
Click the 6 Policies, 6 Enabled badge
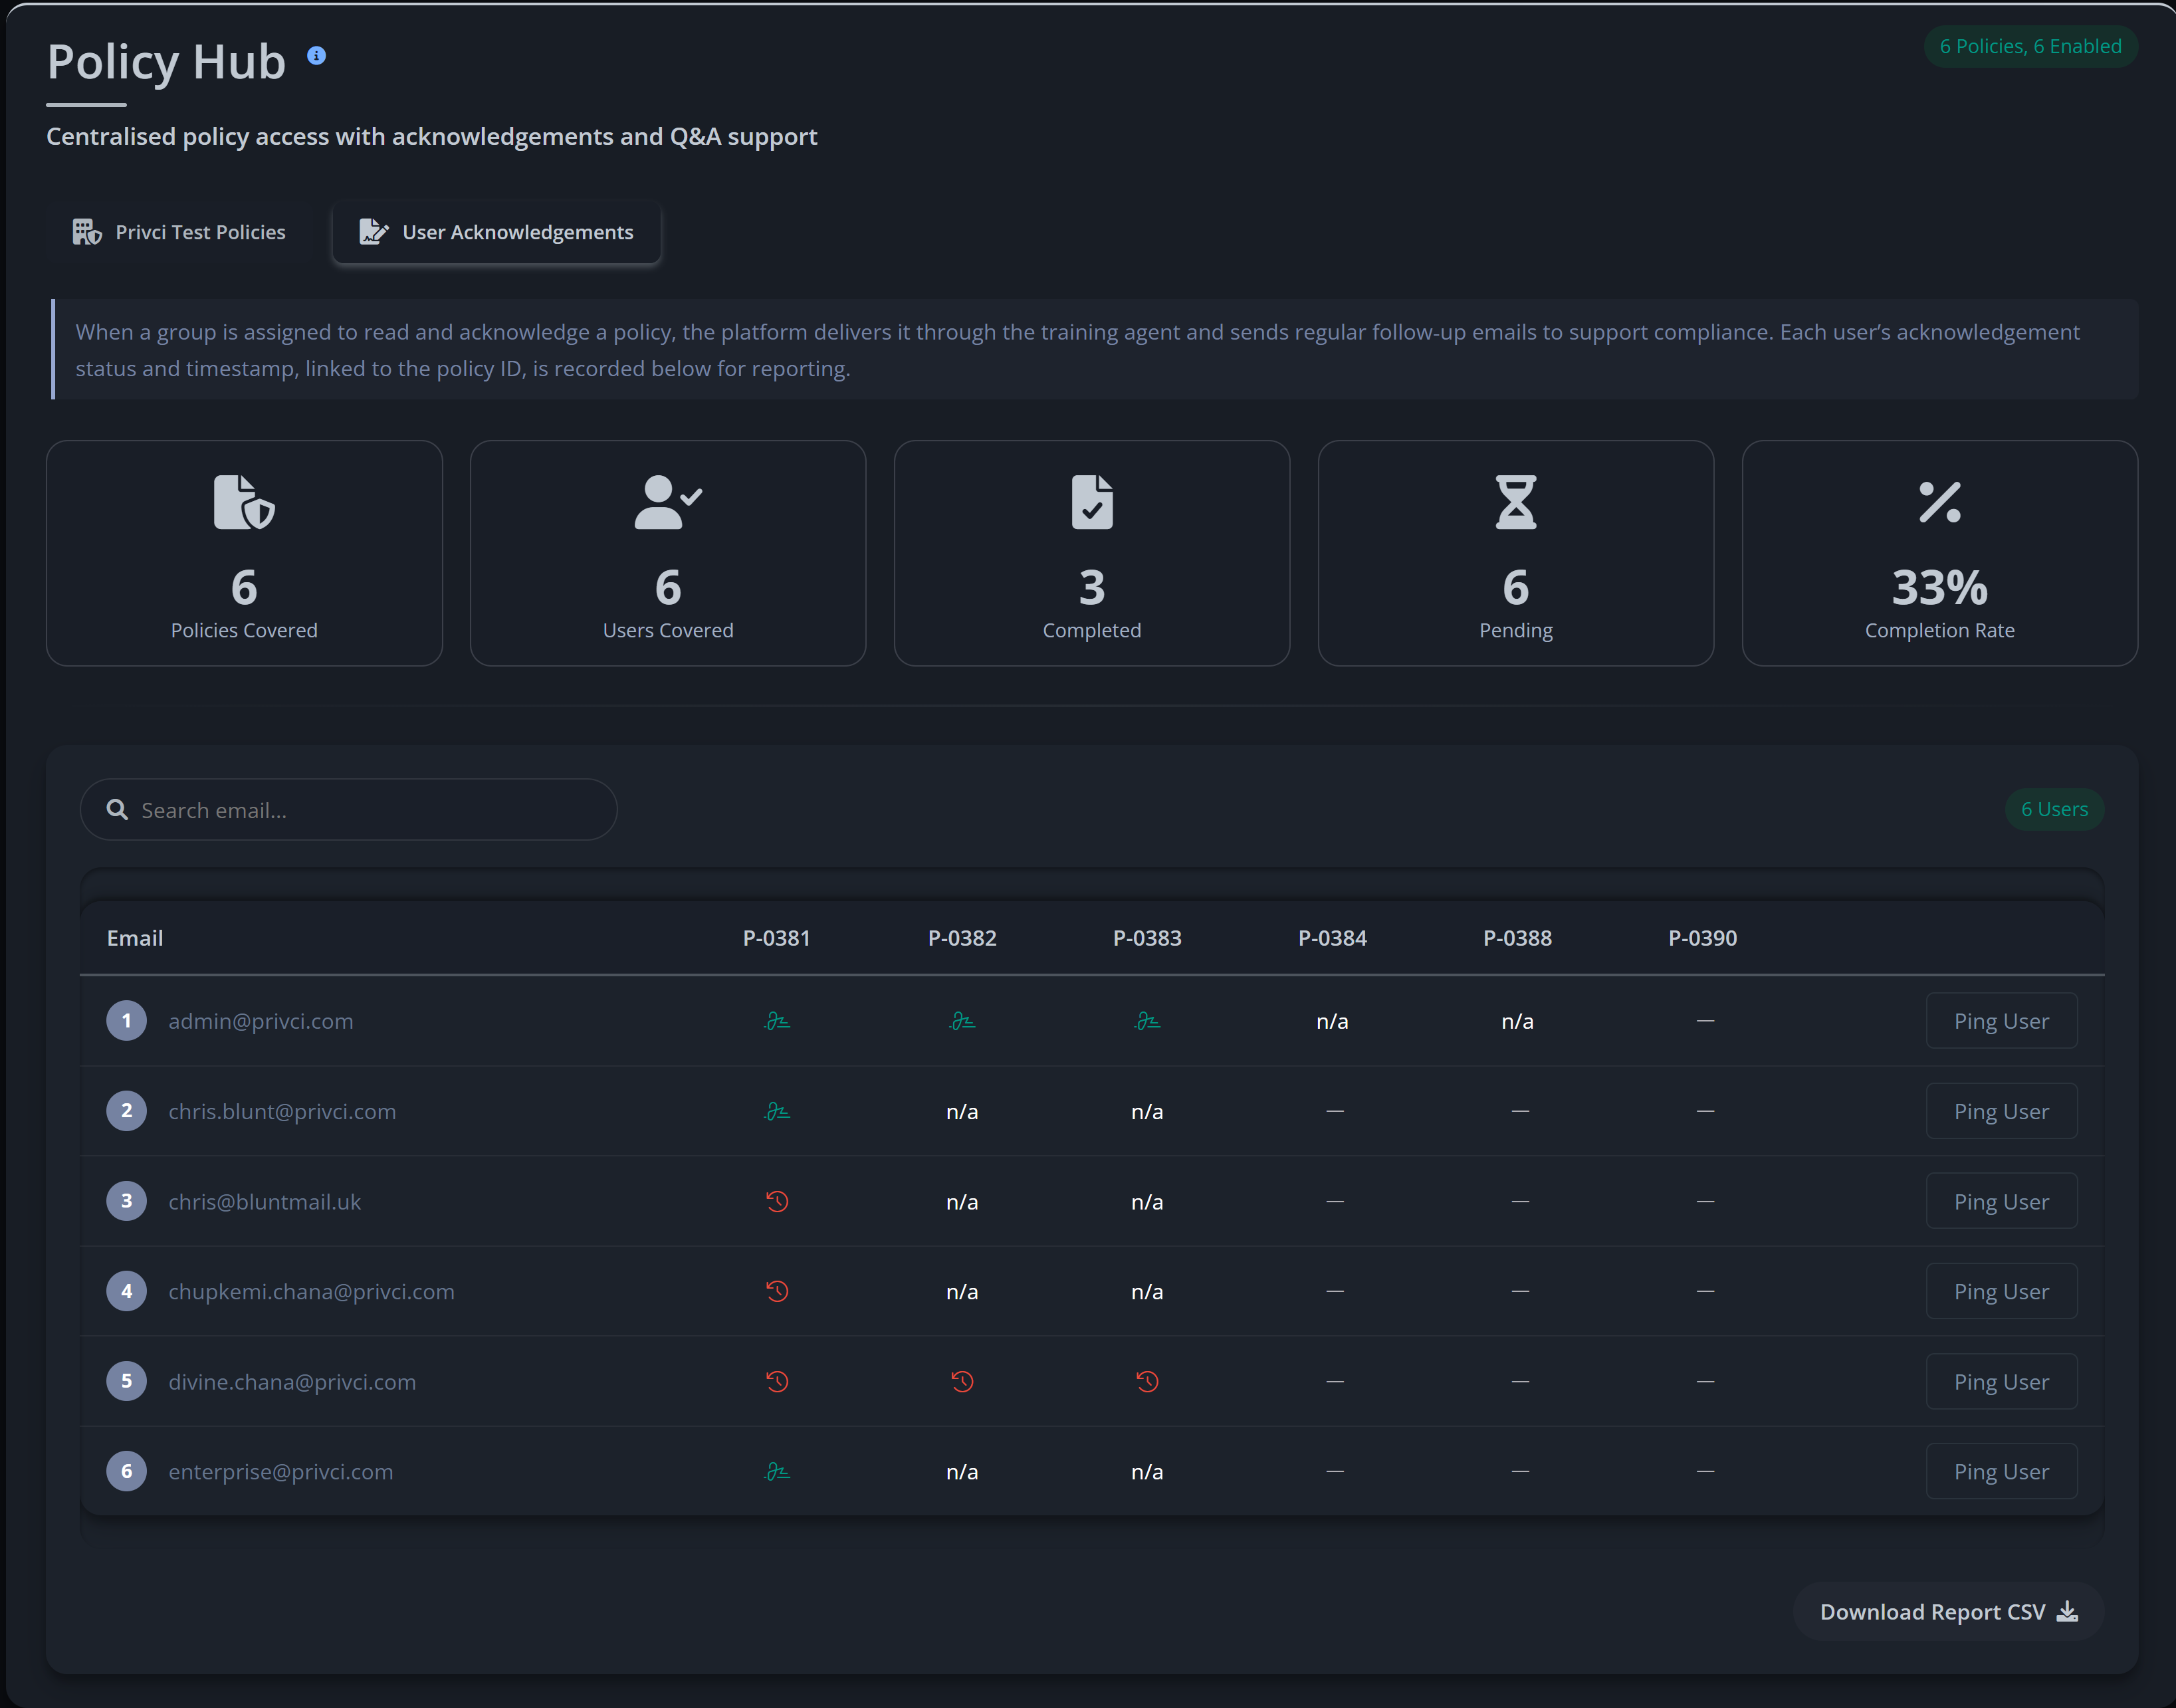tap(2031, 46)
